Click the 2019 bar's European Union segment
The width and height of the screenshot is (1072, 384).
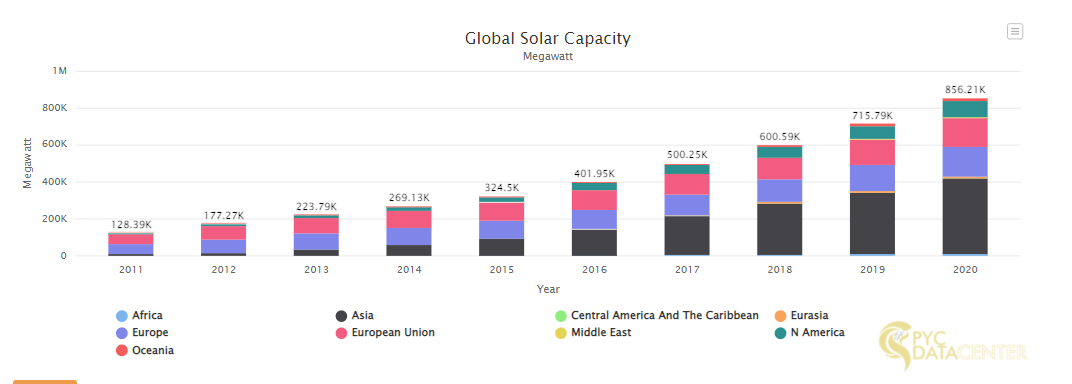click(x=872, y=152)
